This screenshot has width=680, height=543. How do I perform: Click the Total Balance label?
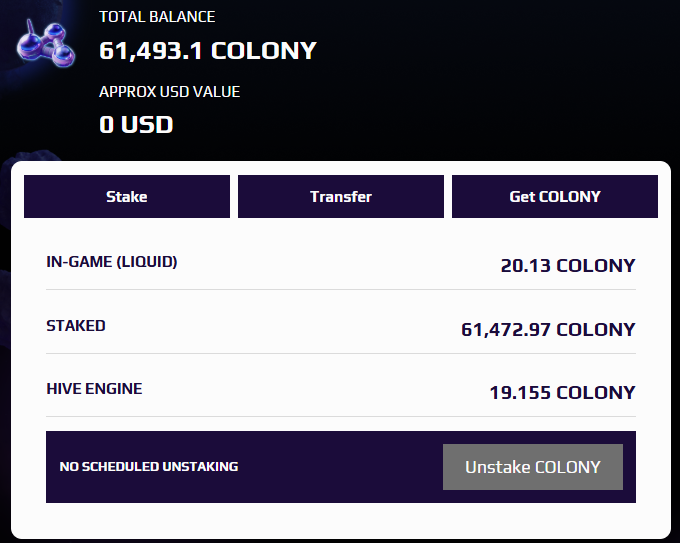(x=157, y=17)
